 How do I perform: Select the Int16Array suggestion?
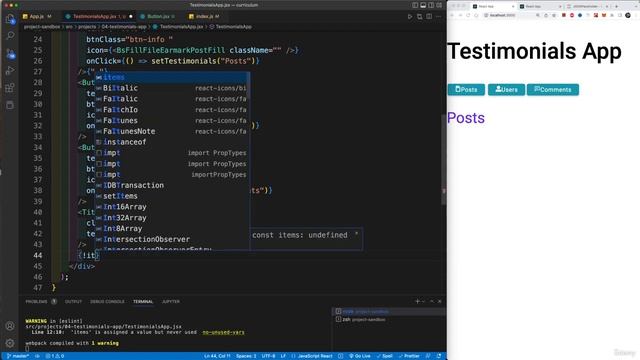(x=172, y=207)
